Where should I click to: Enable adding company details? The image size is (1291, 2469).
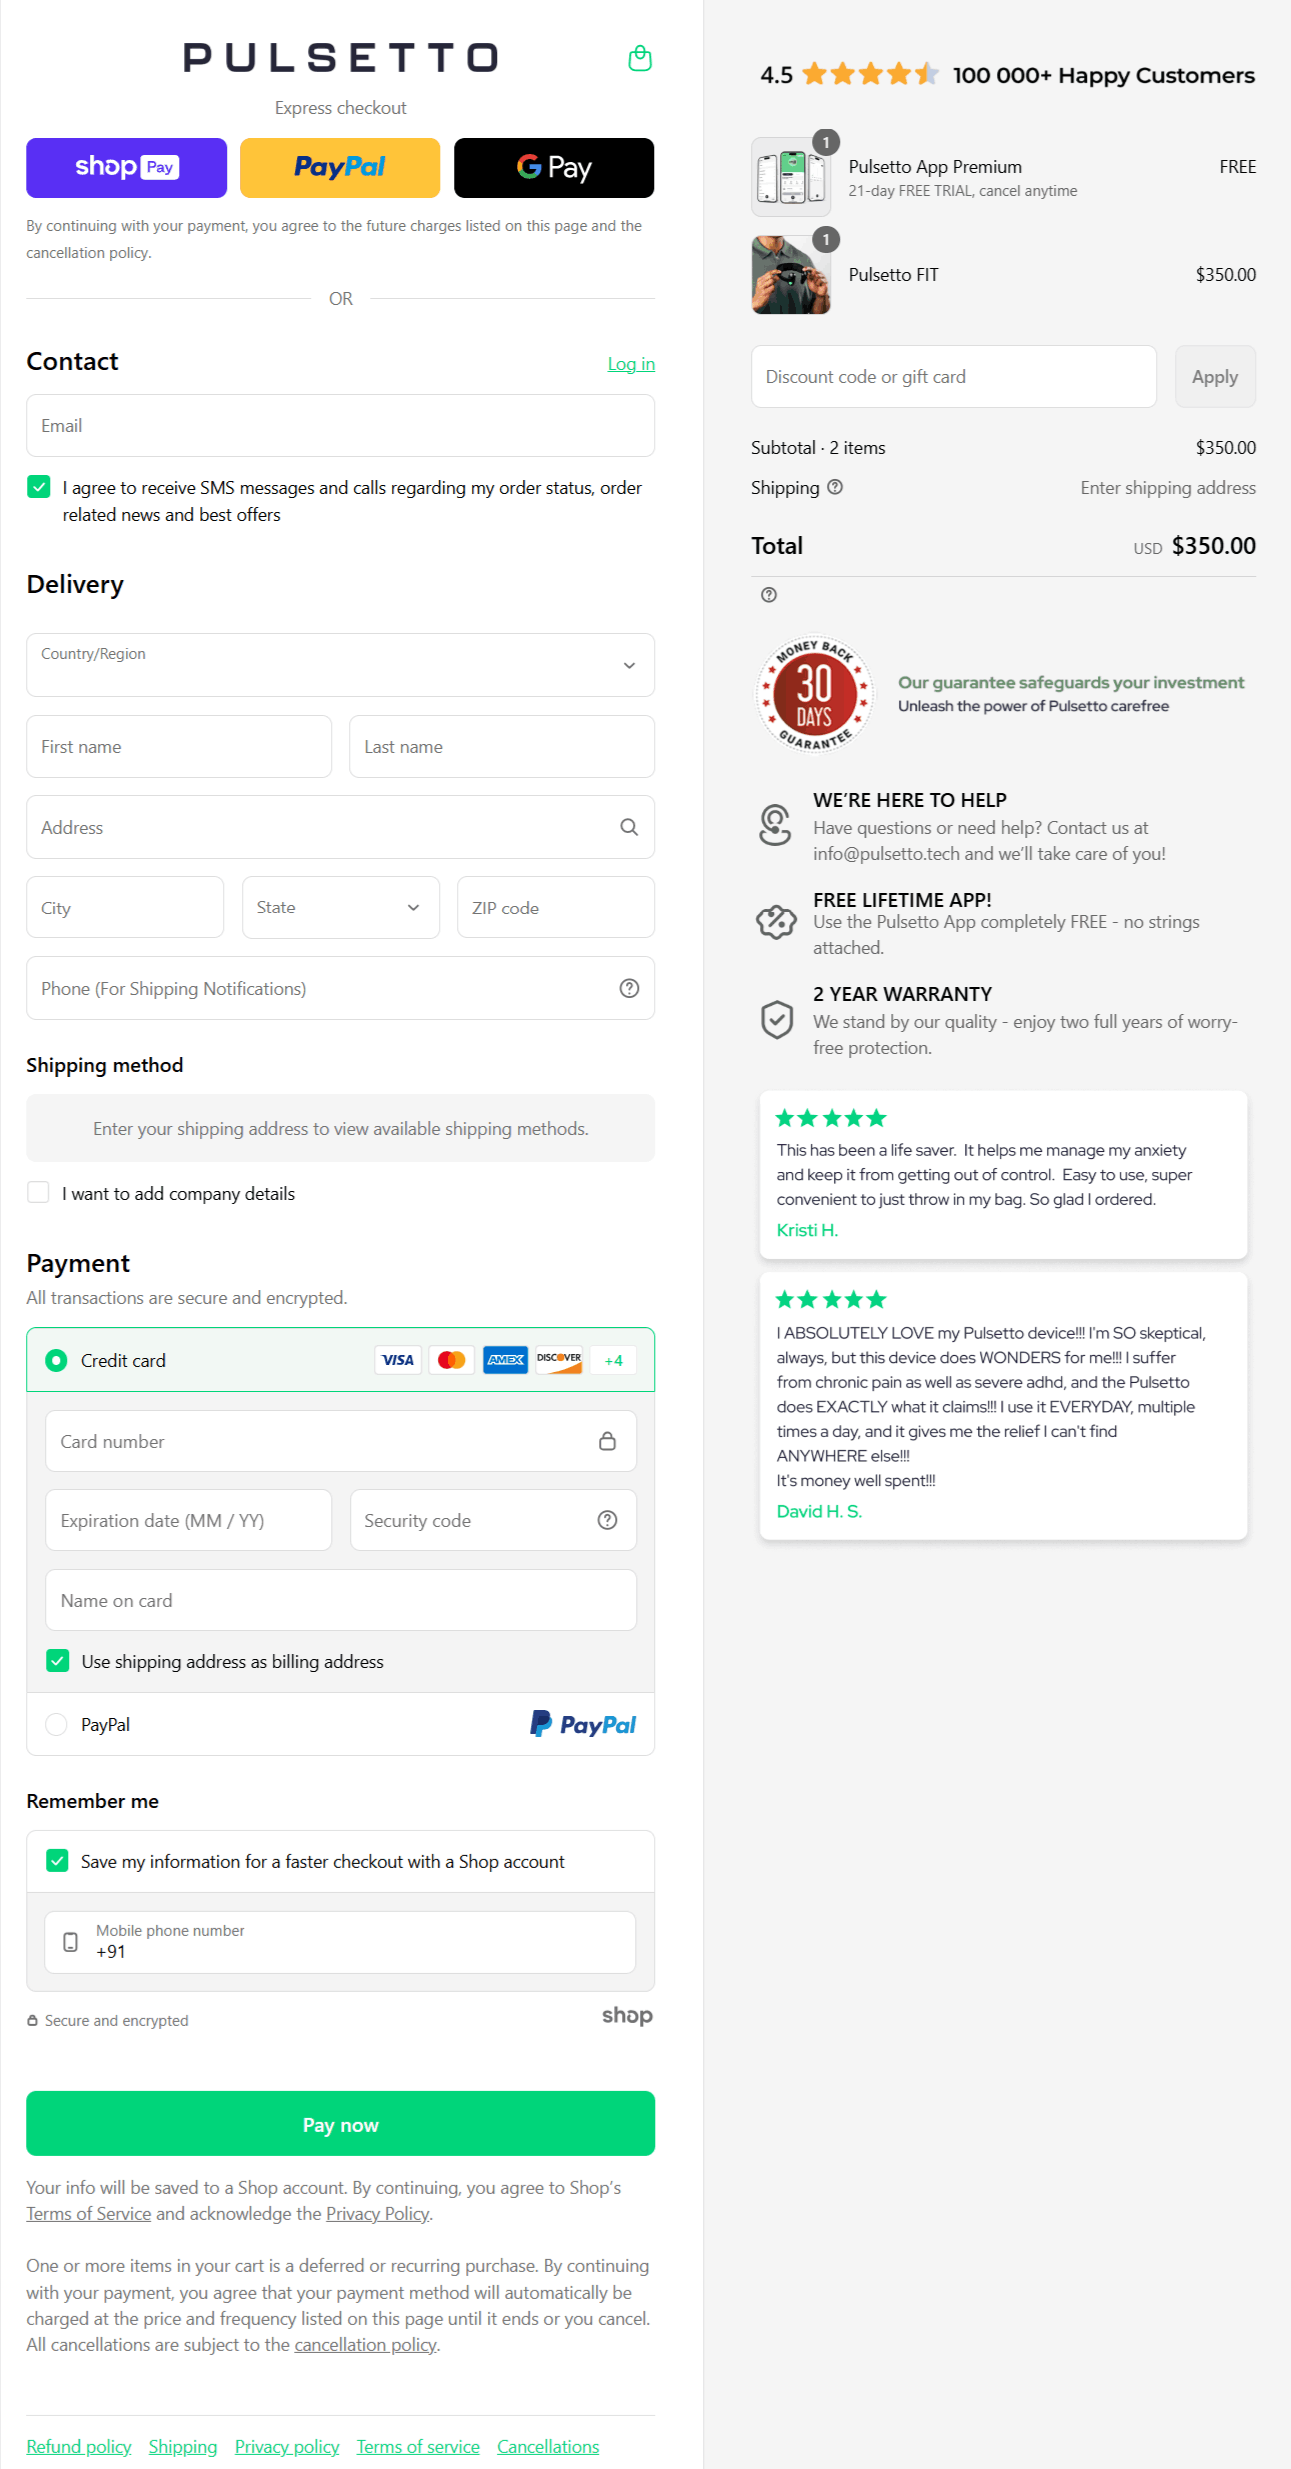pos(38,1192)
